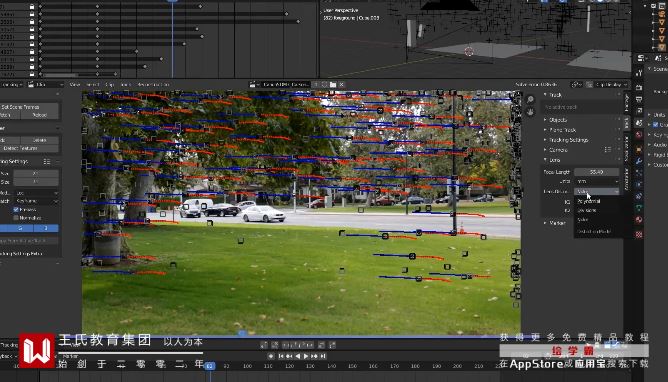
Task: Jump to the first frame in timeline
Action: pos(281,356)
